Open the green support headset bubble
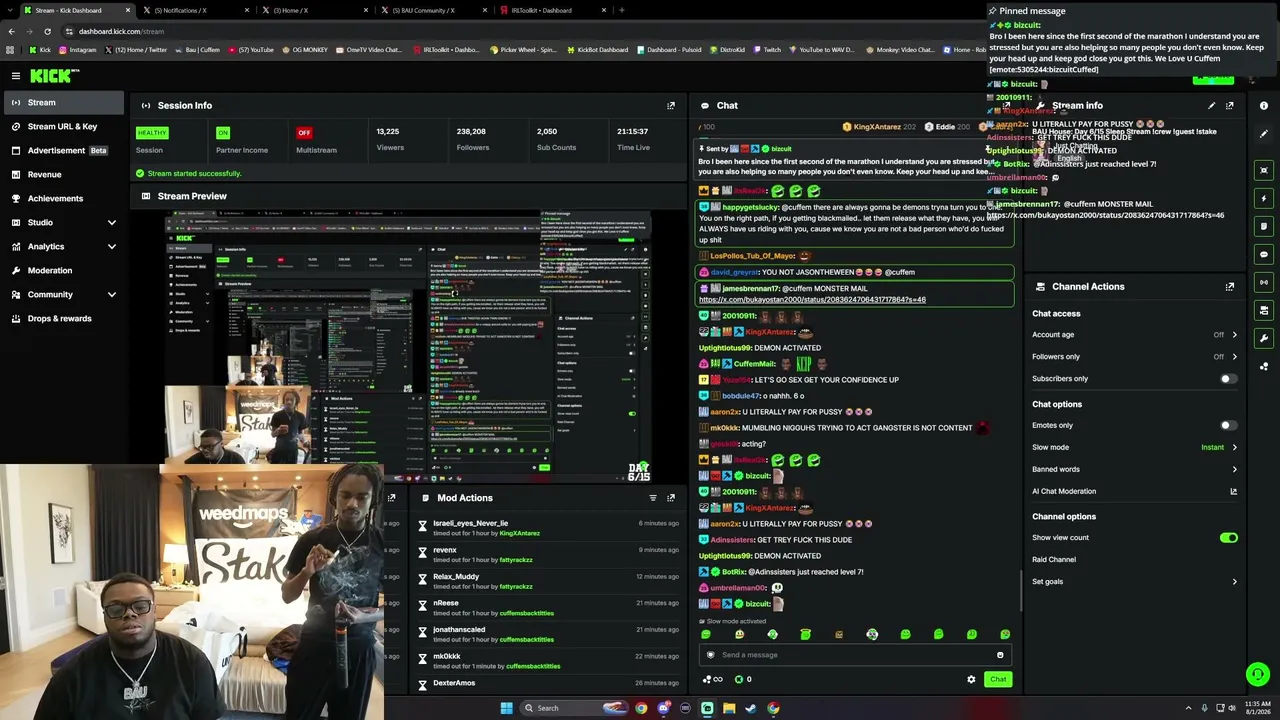 [x=1258, y=675]
